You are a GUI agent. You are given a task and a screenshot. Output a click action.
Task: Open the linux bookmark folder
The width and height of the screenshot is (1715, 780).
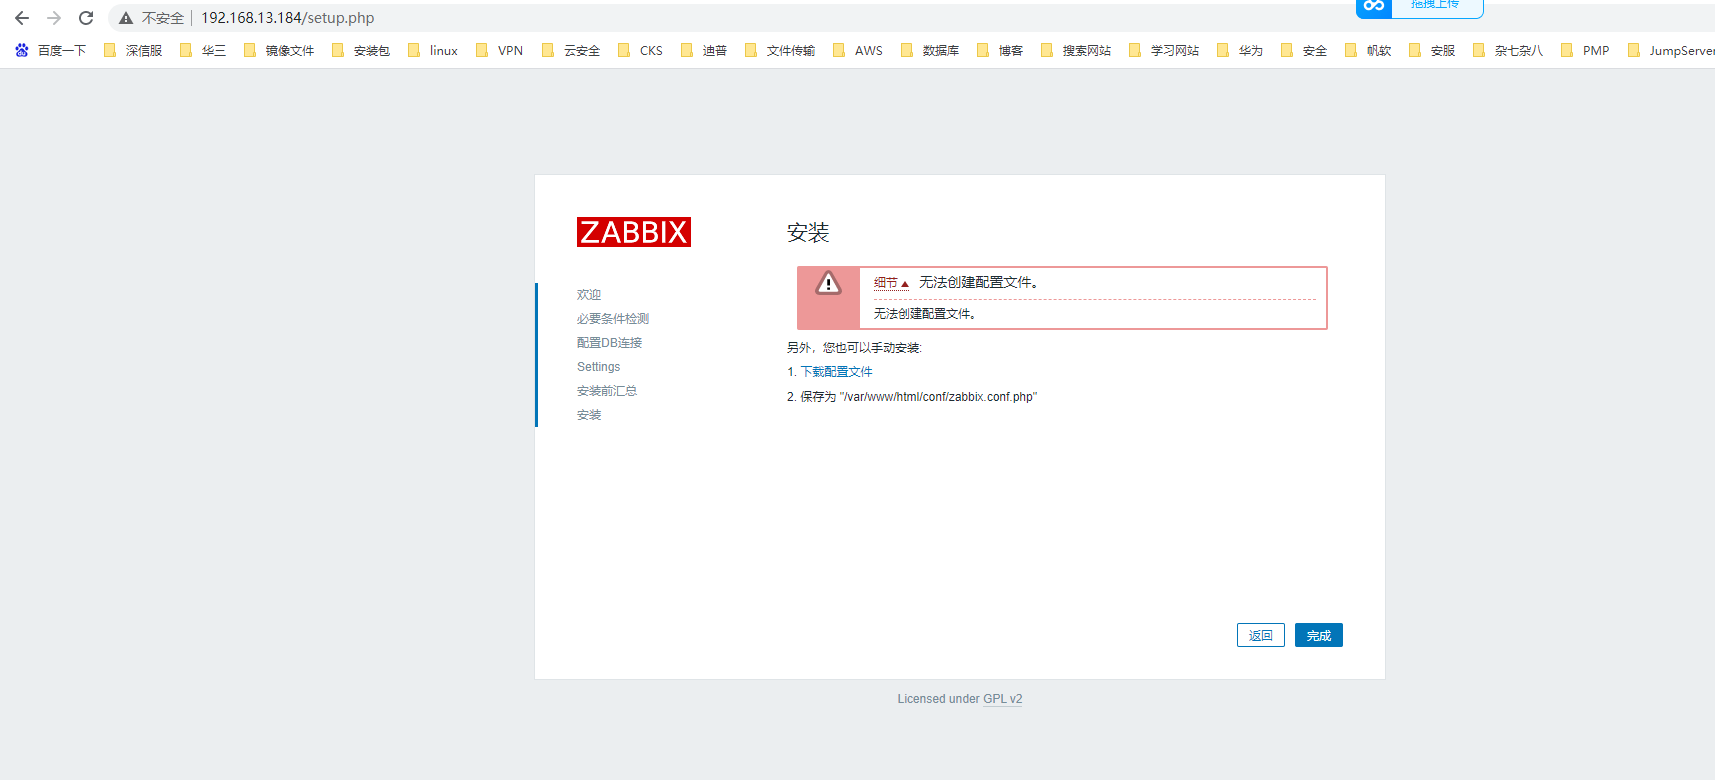[x=433, y=50]
